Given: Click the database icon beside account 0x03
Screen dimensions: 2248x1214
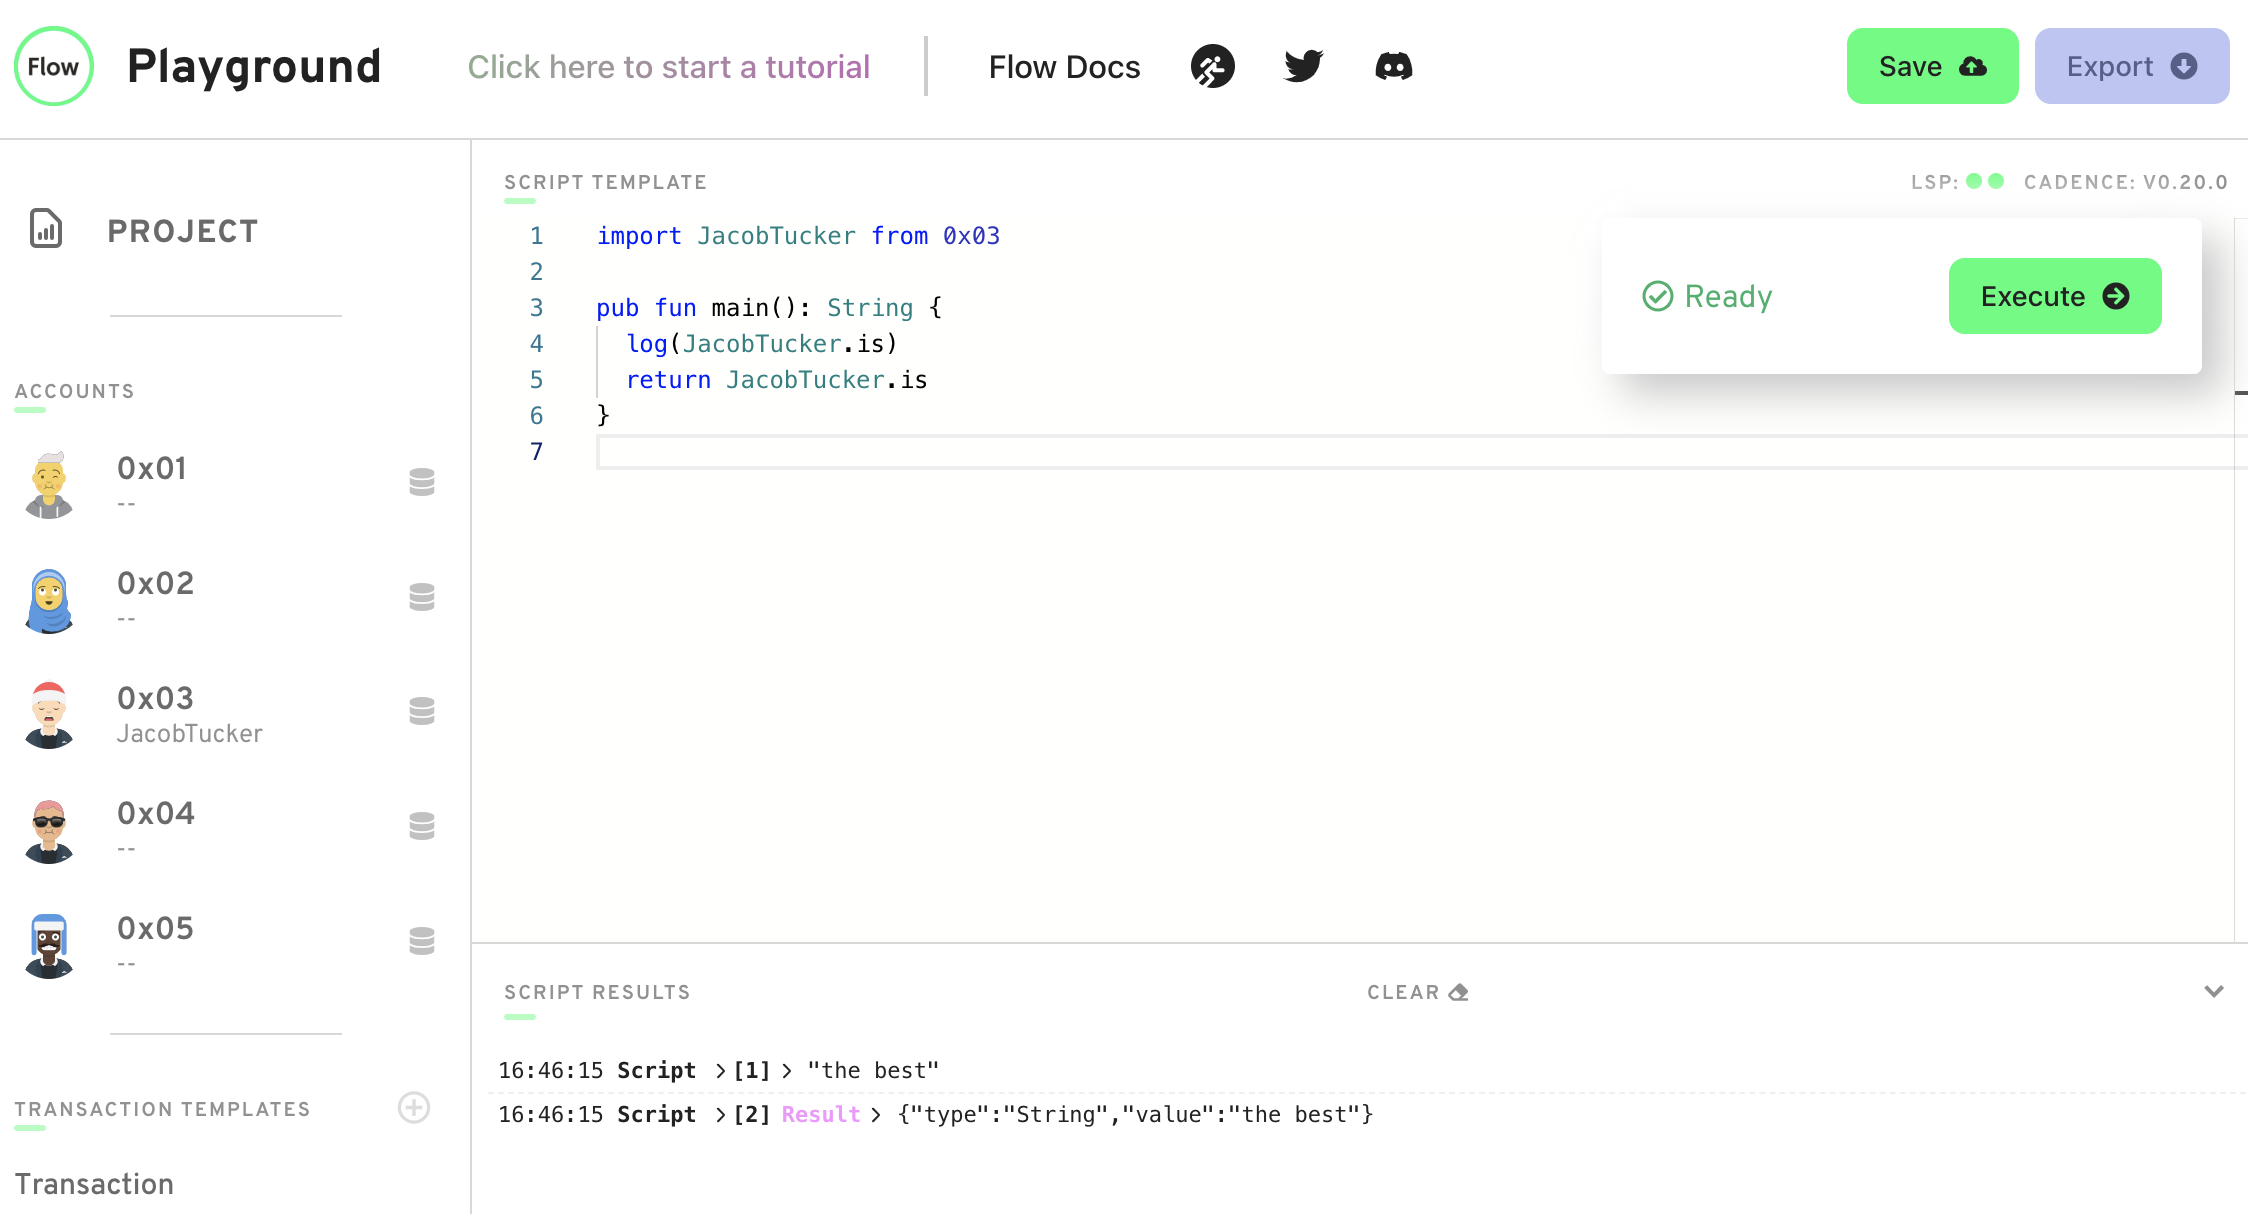Looking at the screenshot, I should pos(422,711).
